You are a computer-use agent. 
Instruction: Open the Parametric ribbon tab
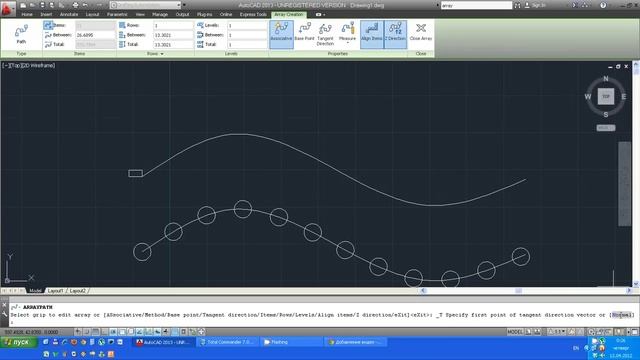[x=117, y=14]
